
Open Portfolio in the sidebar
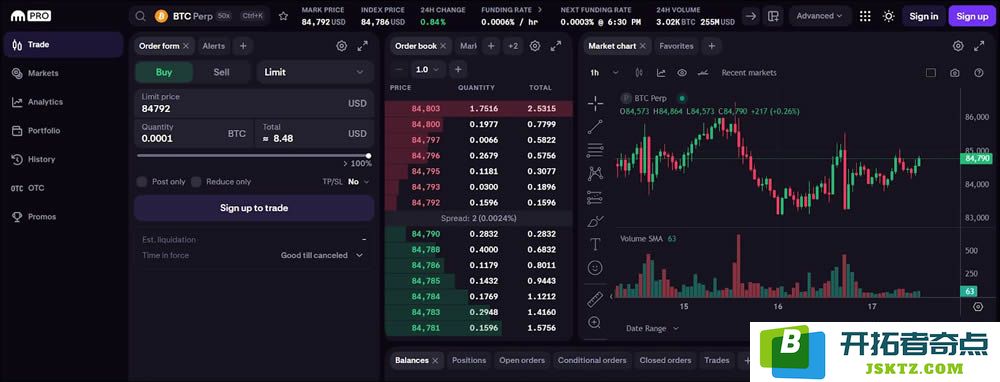(x=44, y=131)
